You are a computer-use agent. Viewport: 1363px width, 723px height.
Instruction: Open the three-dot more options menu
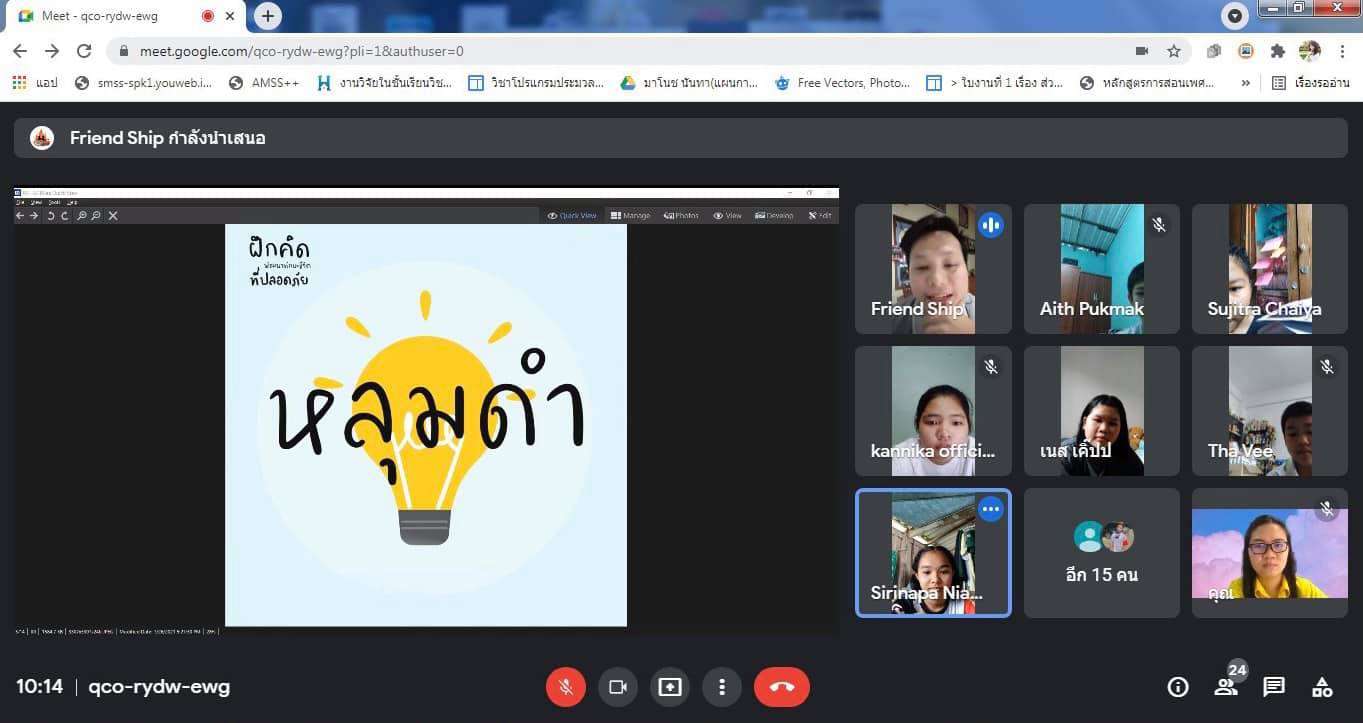point(721,687)
